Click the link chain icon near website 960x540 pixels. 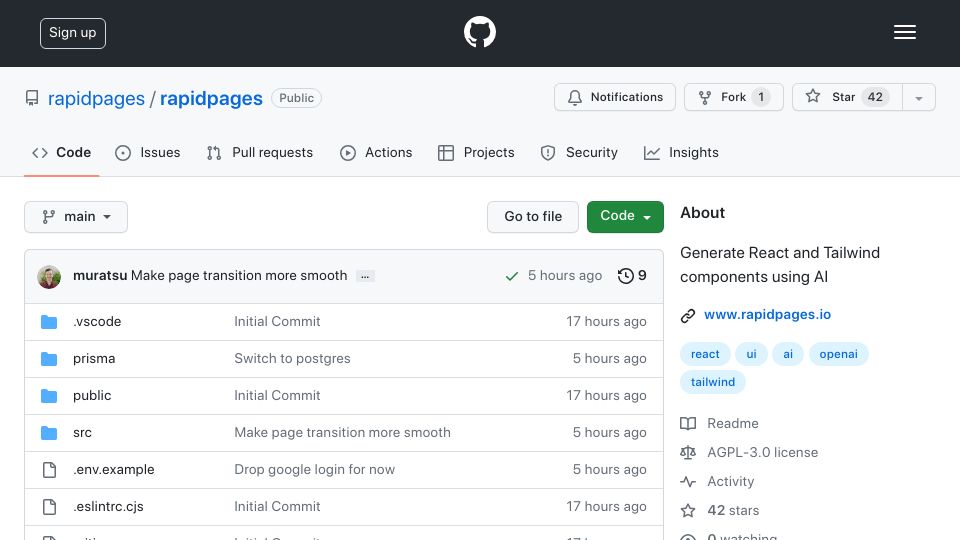click(688, 315)
